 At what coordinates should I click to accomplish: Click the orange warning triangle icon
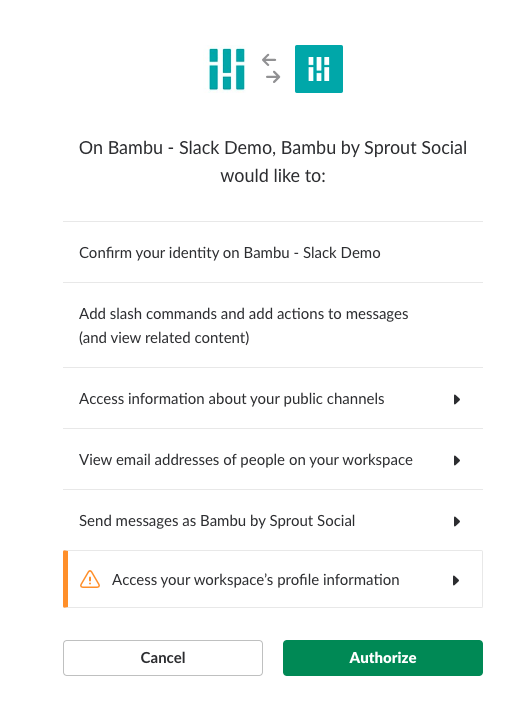(90, 579)
